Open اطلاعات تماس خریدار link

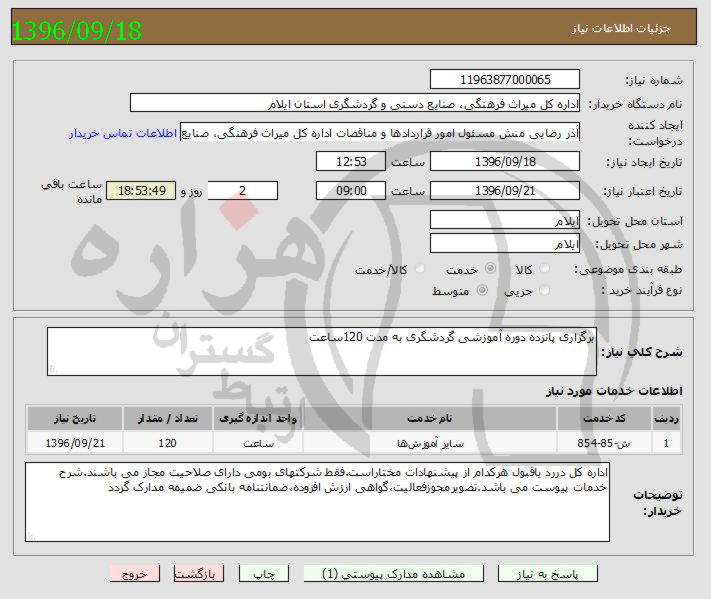123,133
